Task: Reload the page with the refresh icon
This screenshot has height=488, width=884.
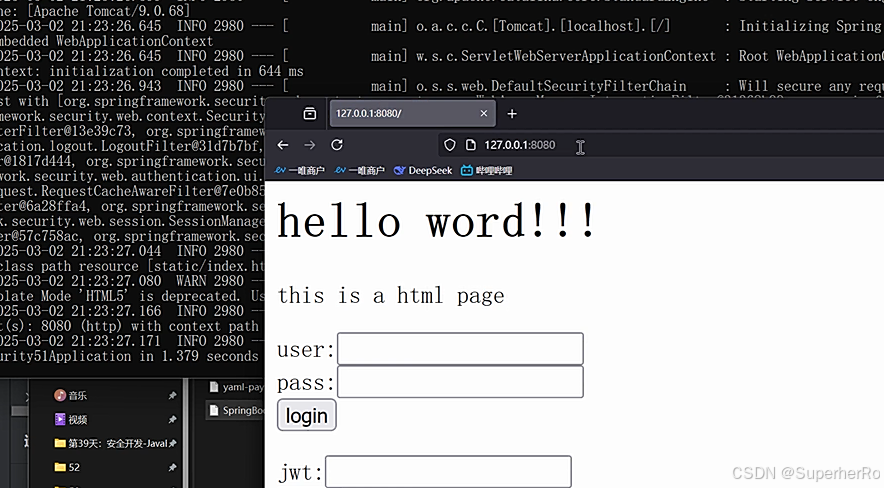Action: [337, 145]
